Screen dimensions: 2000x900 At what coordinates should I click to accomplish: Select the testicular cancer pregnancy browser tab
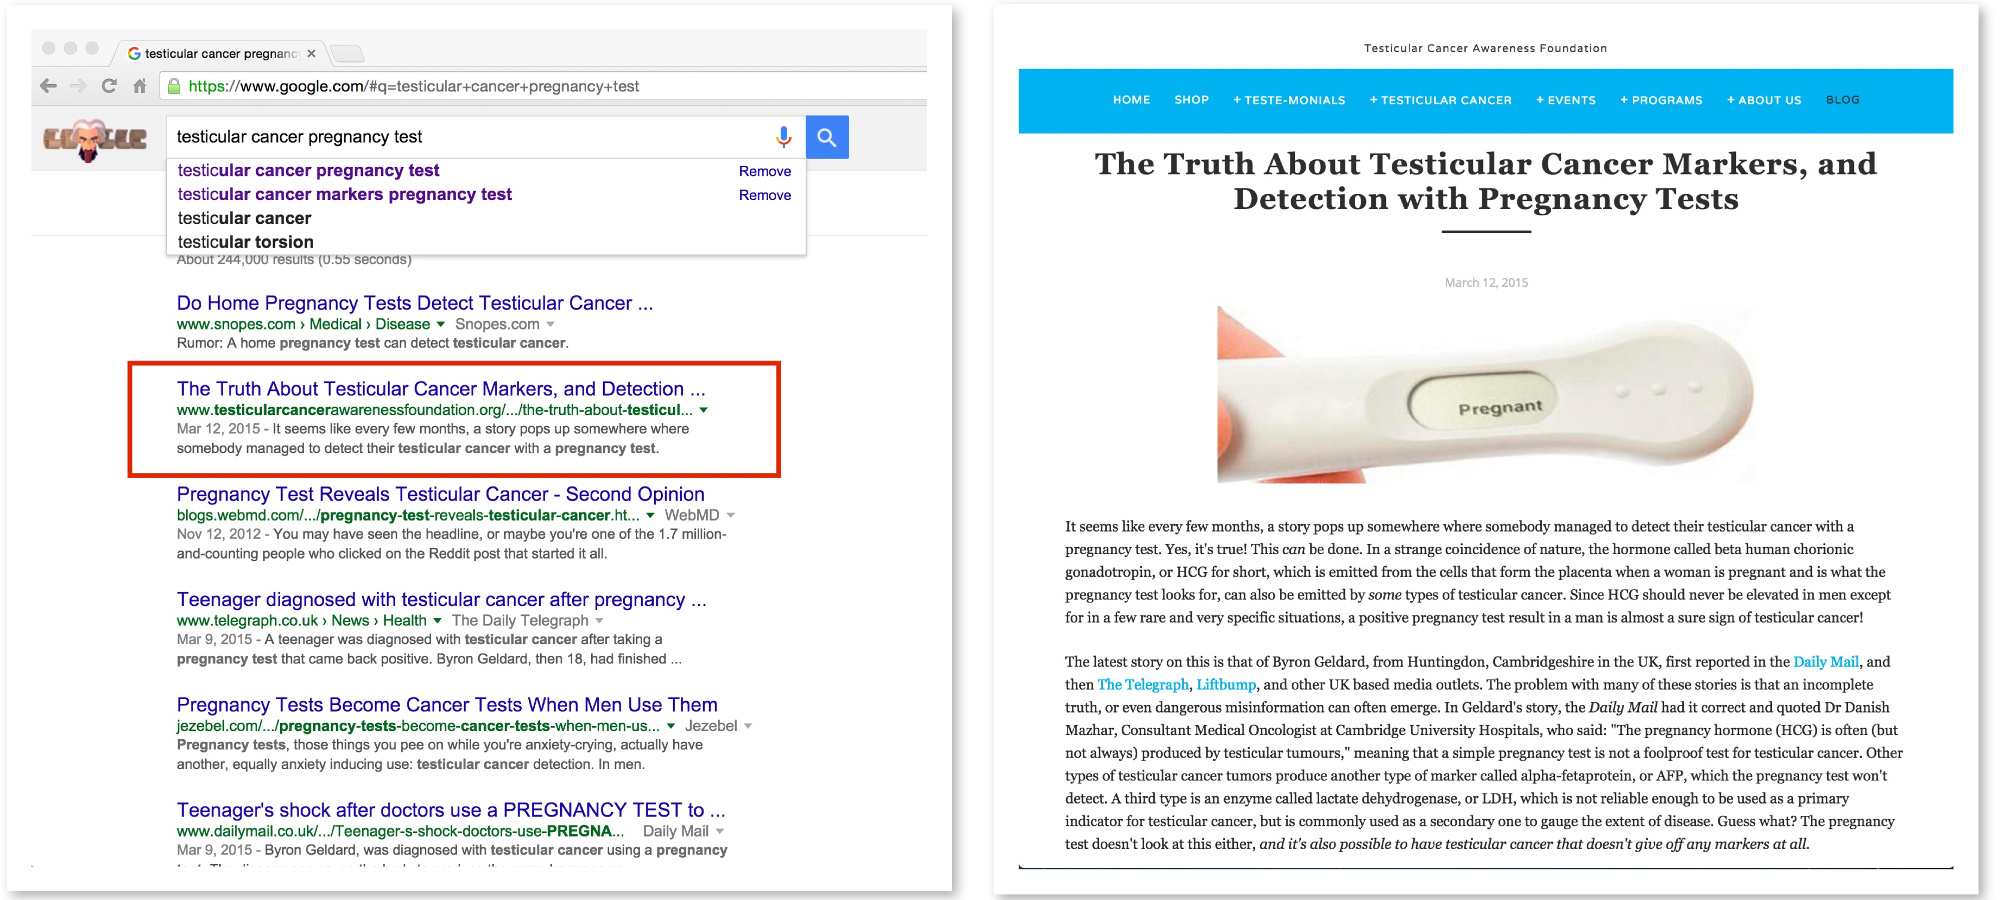coord(220,54)
